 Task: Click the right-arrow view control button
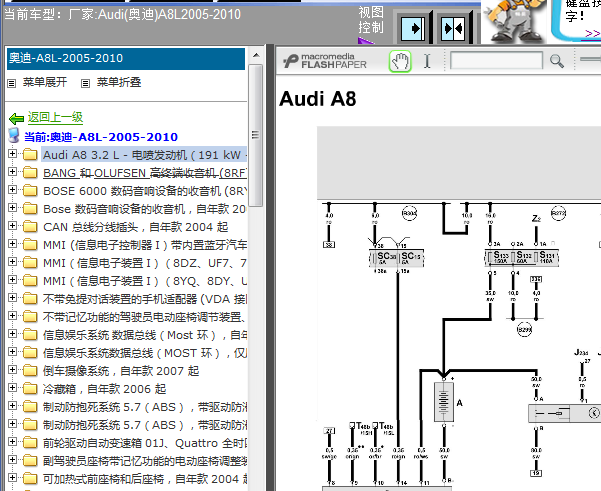click(413, 29)
